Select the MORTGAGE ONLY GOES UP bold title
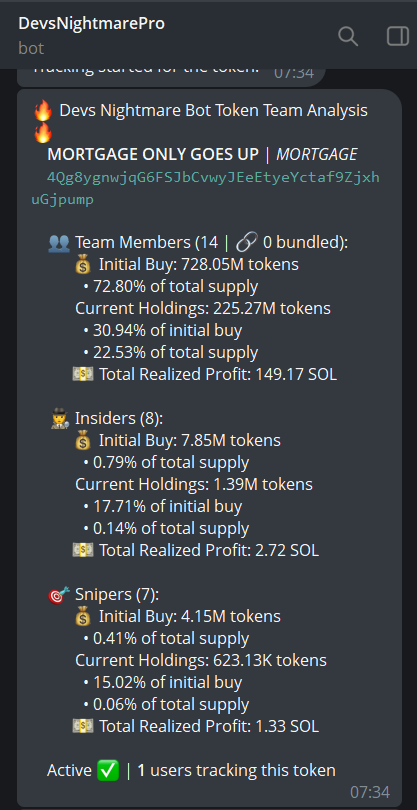Viewport: 417px width, 810px height. click(x=153, y=154)
